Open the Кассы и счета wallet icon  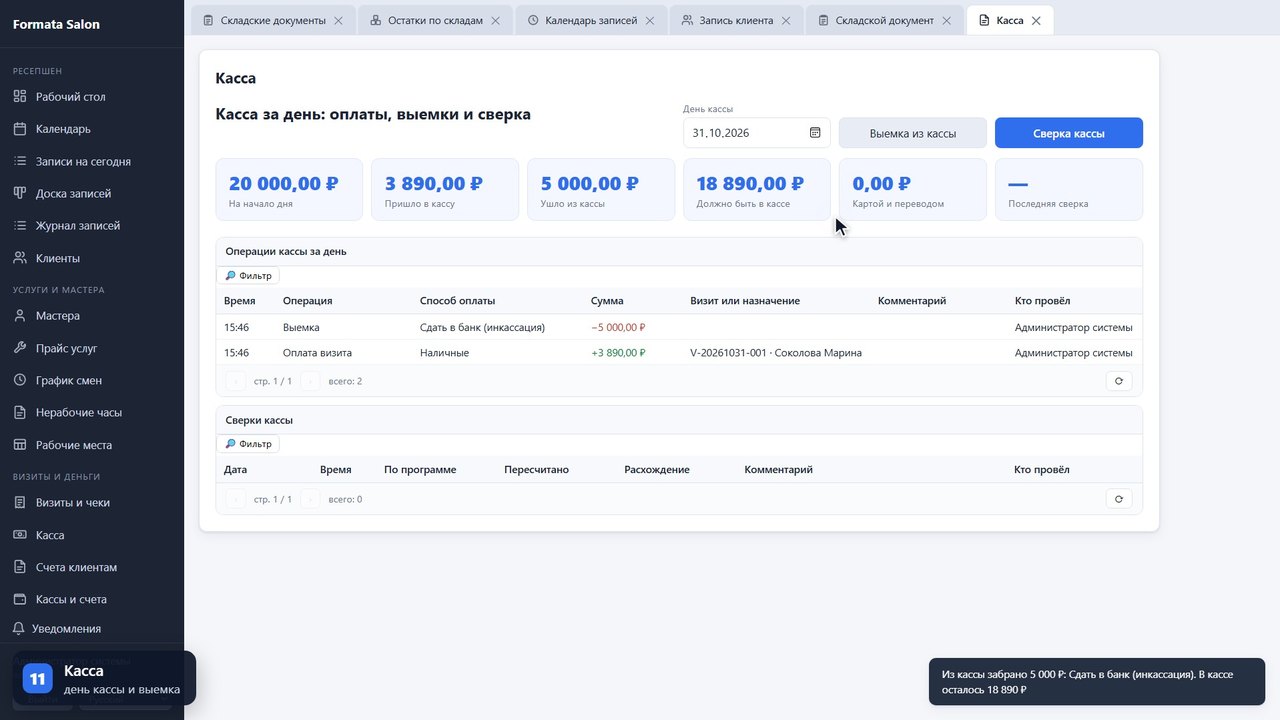click(20, 599)
